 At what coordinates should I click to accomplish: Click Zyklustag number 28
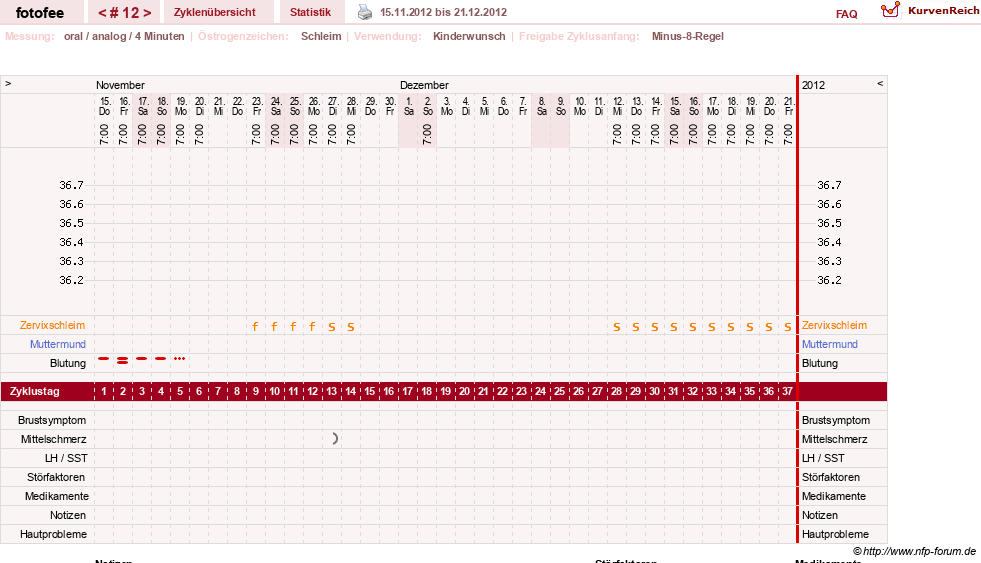pyautogui.click(x=616, y=392)
